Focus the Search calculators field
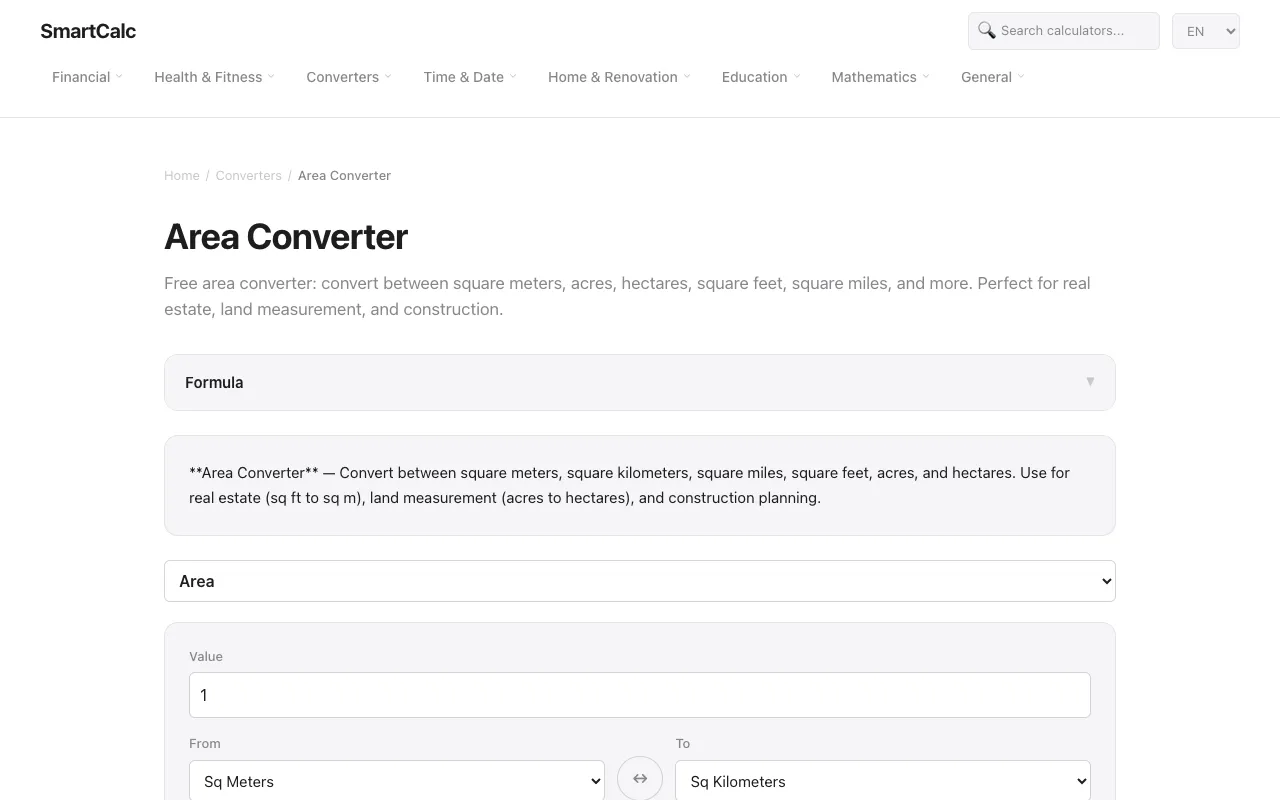The height and width of the screenshot is (800, 1280). point(1064,31)
